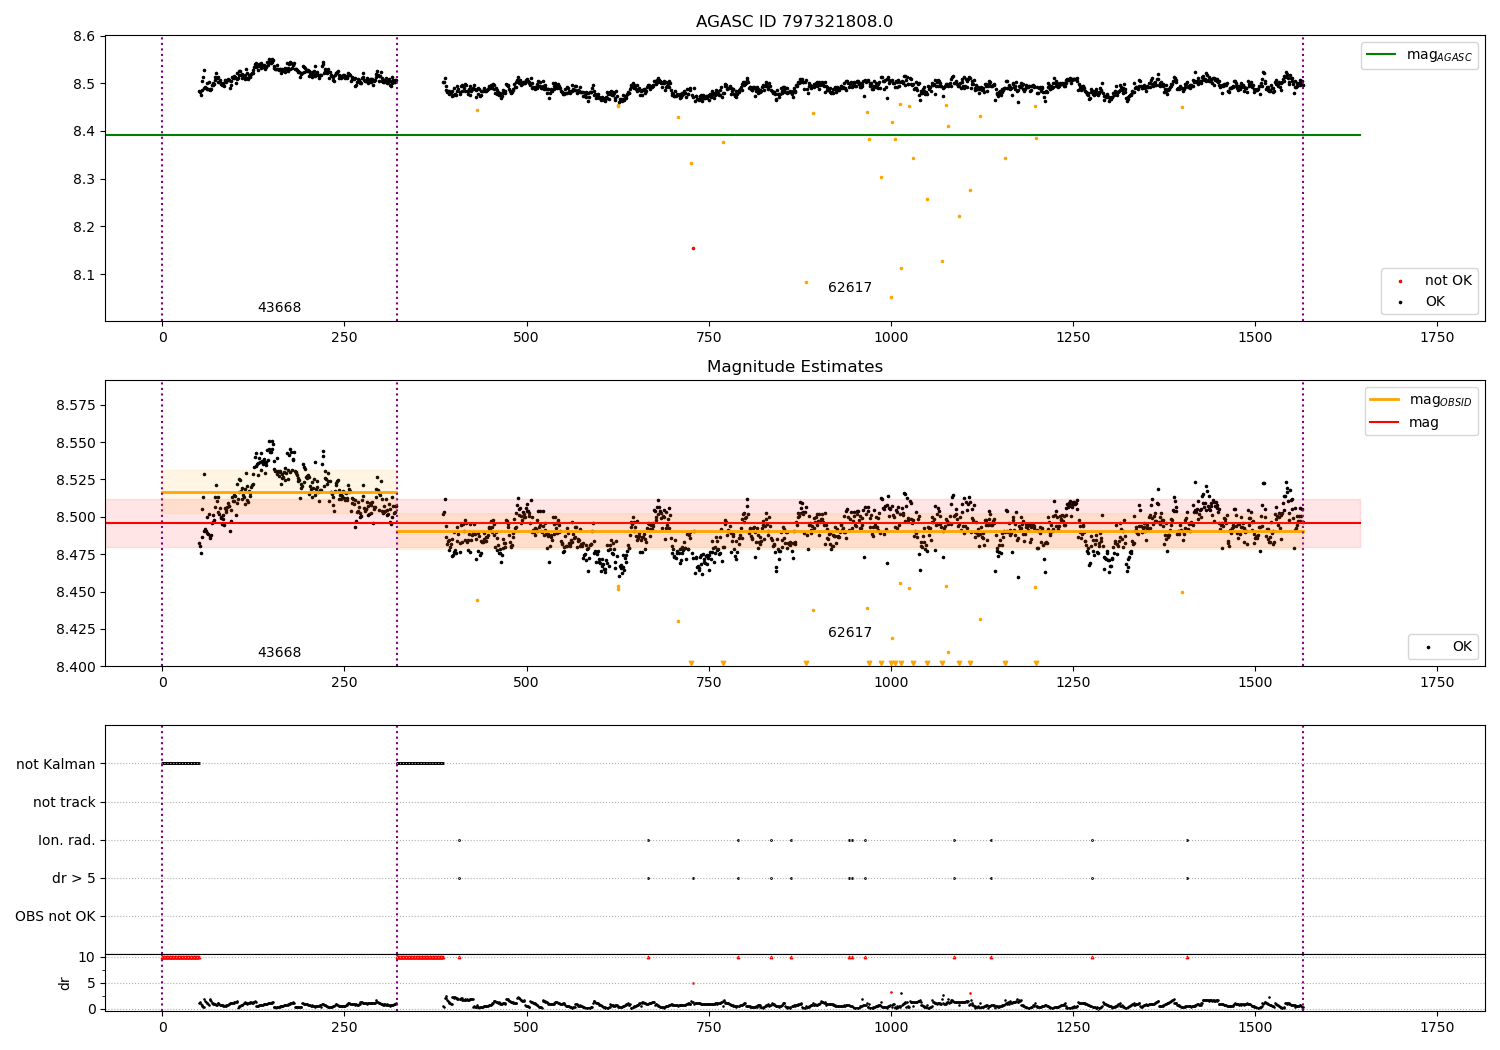This screenshot has height=1050, width=1500.
Task: Click the '8.2' y-axis tick label
Action: click(85, 227)
